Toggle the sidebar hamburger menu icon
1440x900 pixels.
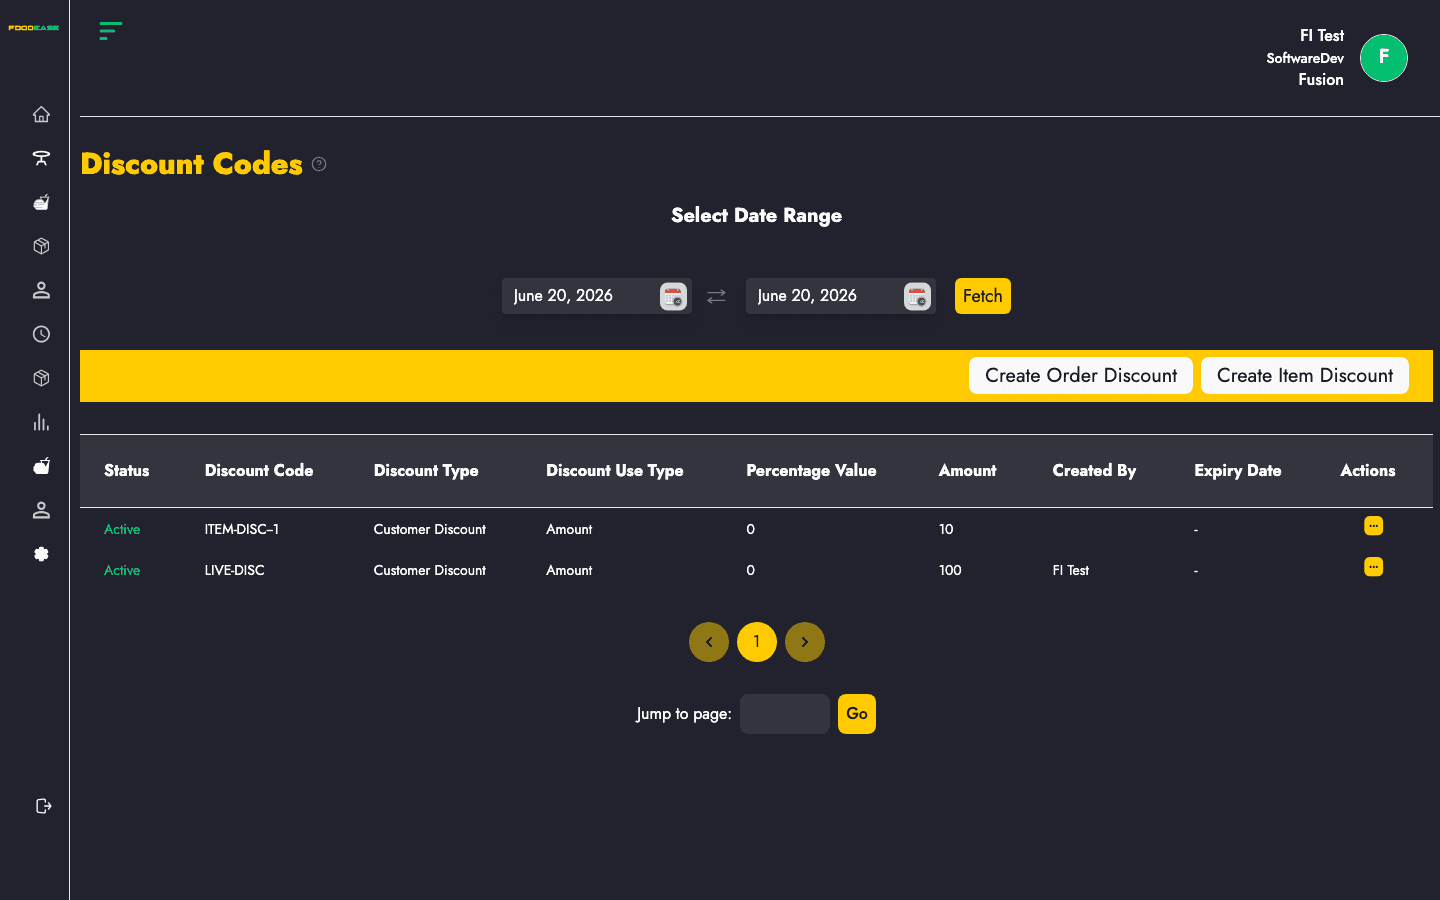(110, 30)
